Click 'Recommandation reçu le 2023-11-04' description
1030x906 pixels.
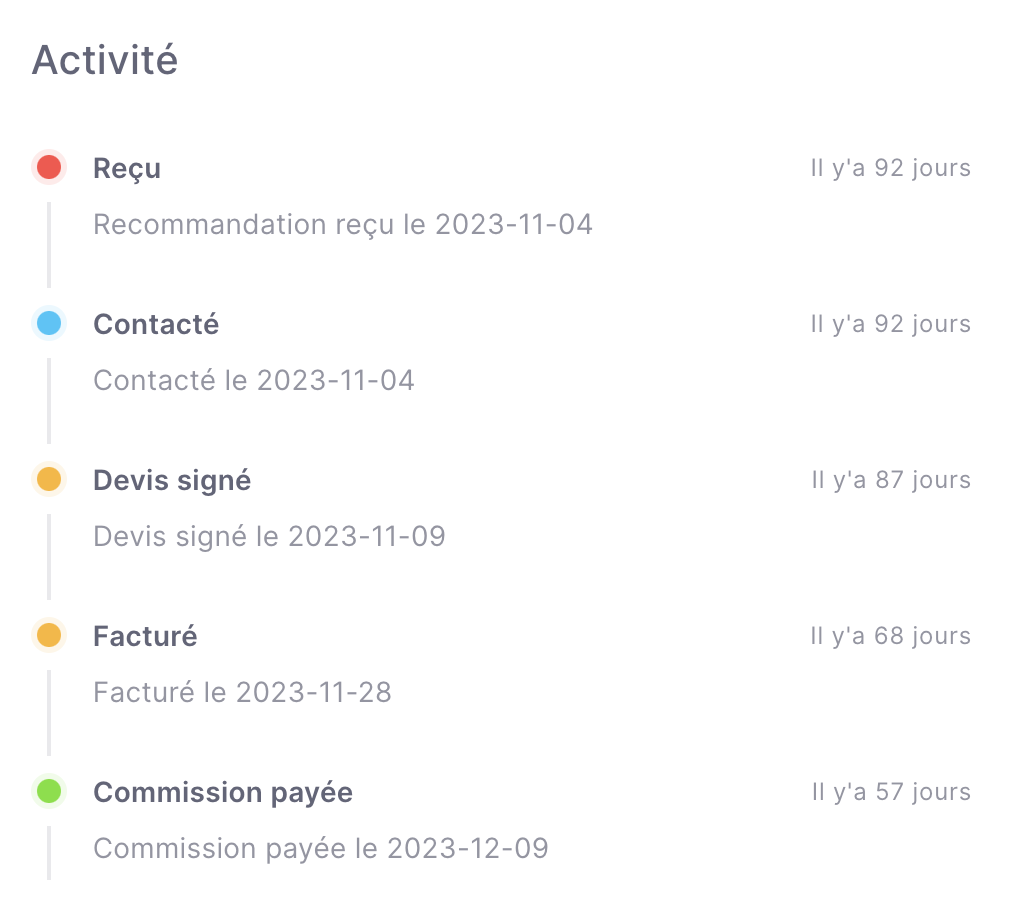[x=343, y=225]
